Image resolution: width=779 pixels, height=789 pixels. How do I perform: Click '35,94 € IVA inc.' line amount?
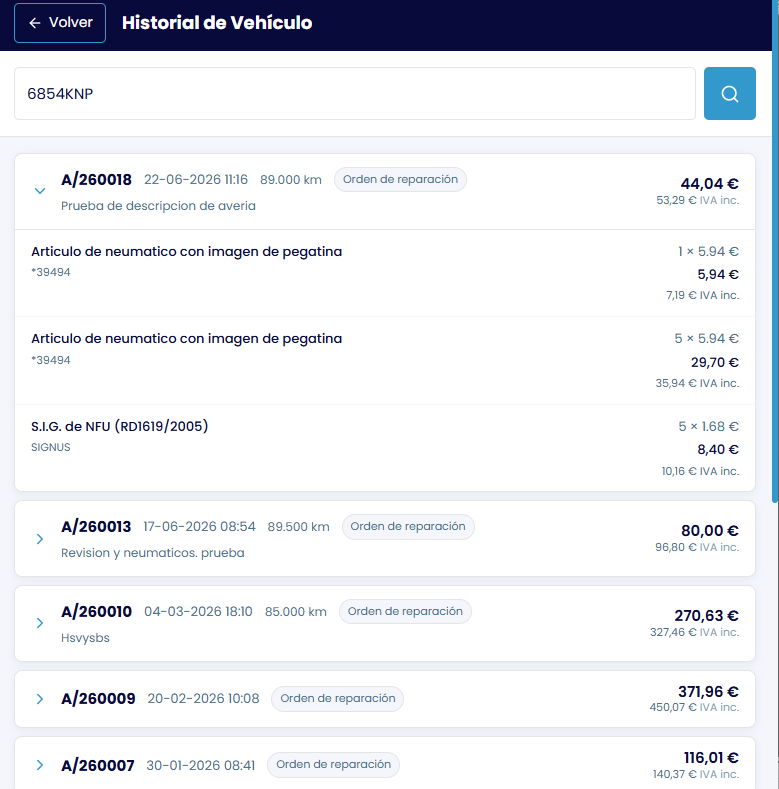point(697,383)
